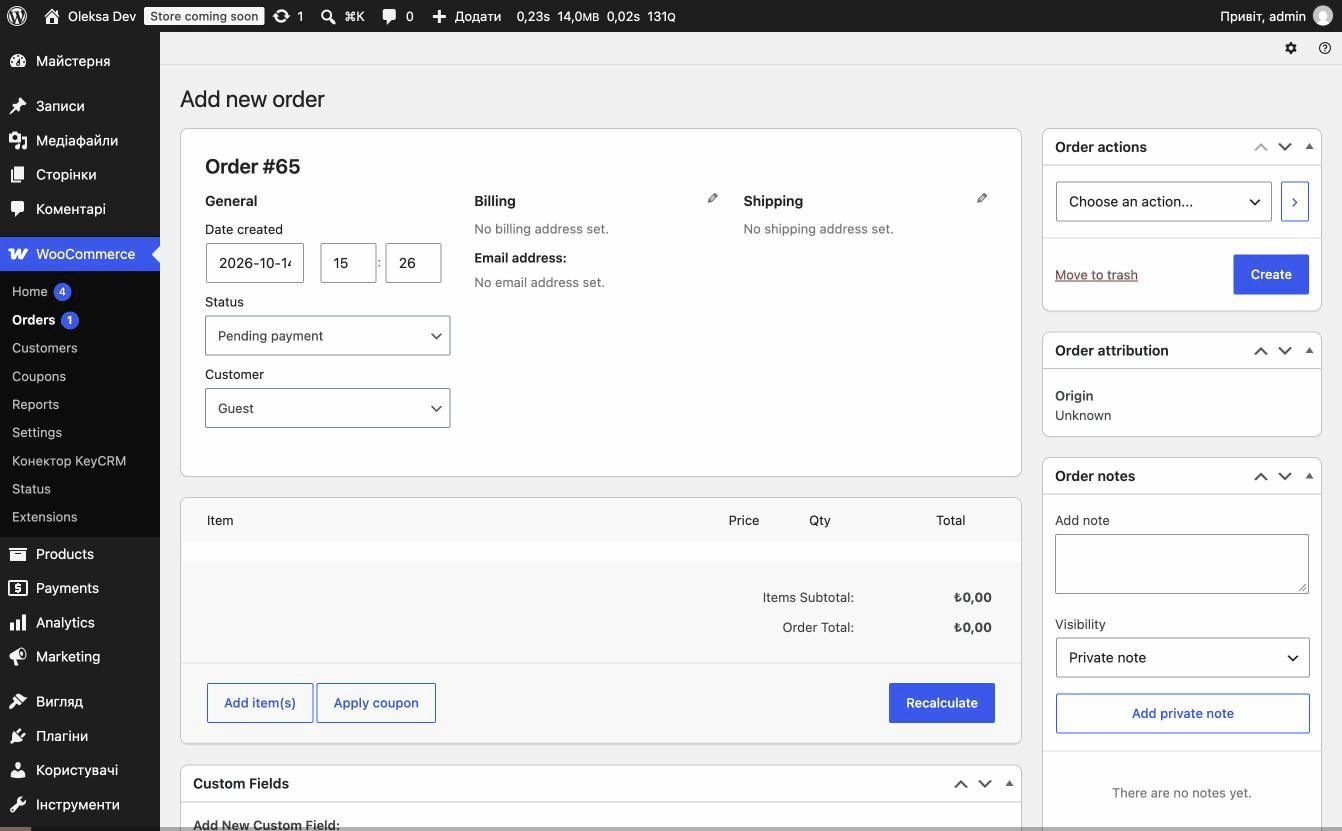Open the note Visibility dropdown
This screenshot has height=831, width=1342.
click(x=1182, y=658)
